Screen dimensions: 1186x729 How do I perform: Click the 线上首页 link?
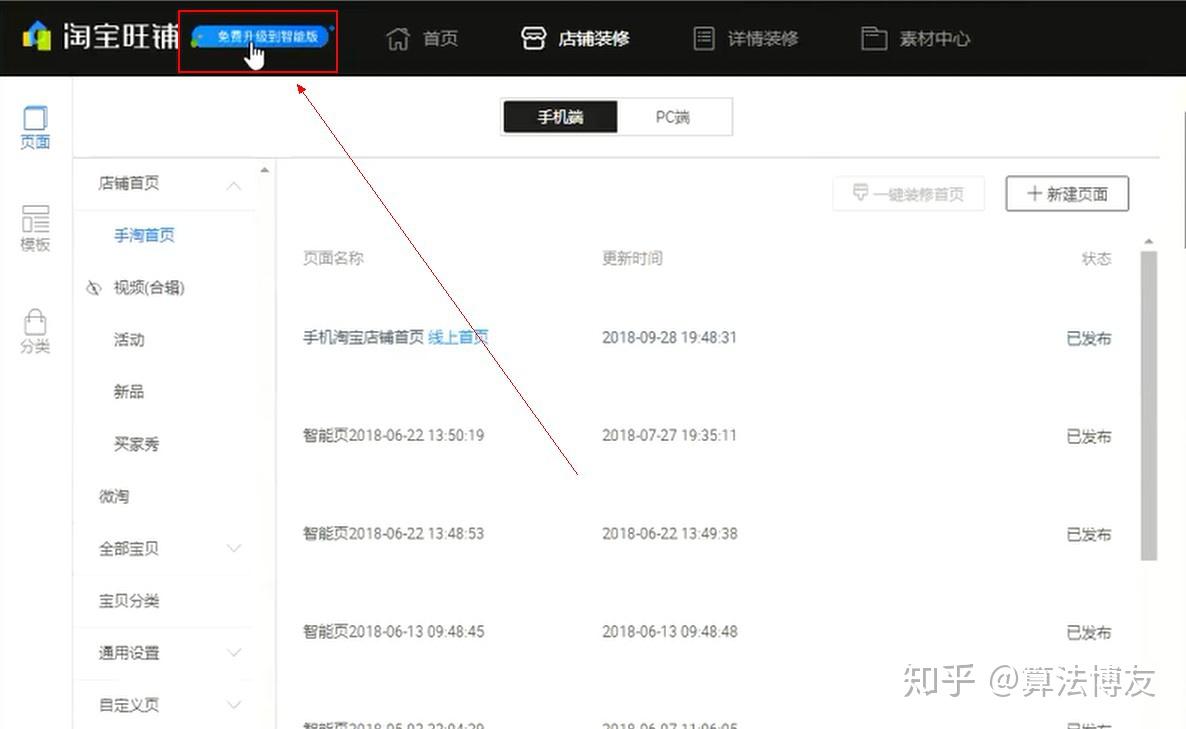(x=458, y=337)
